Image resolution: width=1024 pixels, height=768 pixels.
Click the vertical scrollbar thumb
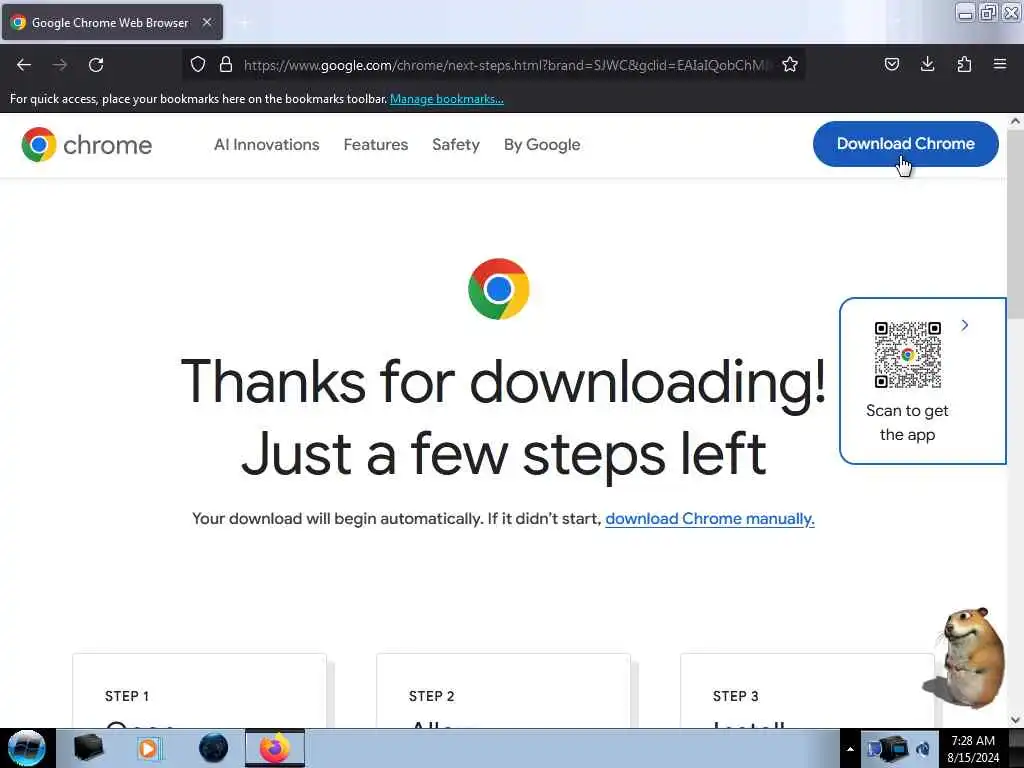tap(1015, 223)
